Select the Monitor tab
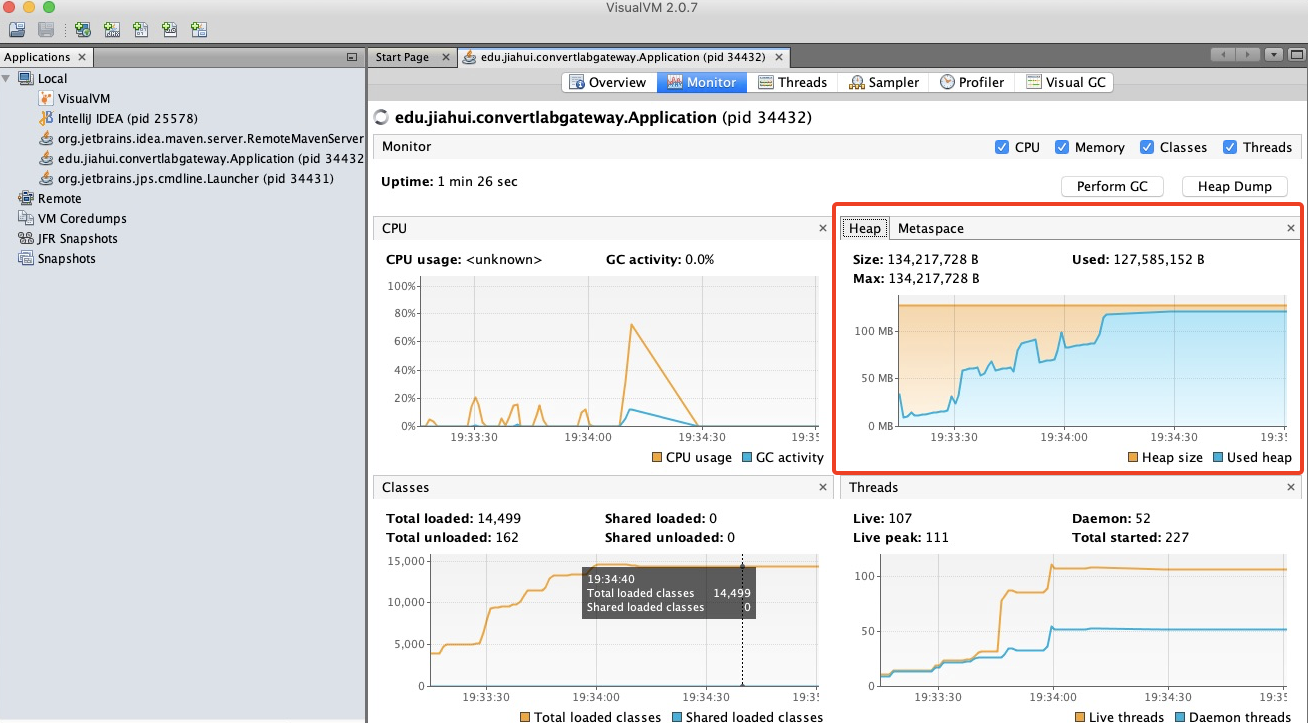 click(x=700, y=82)
